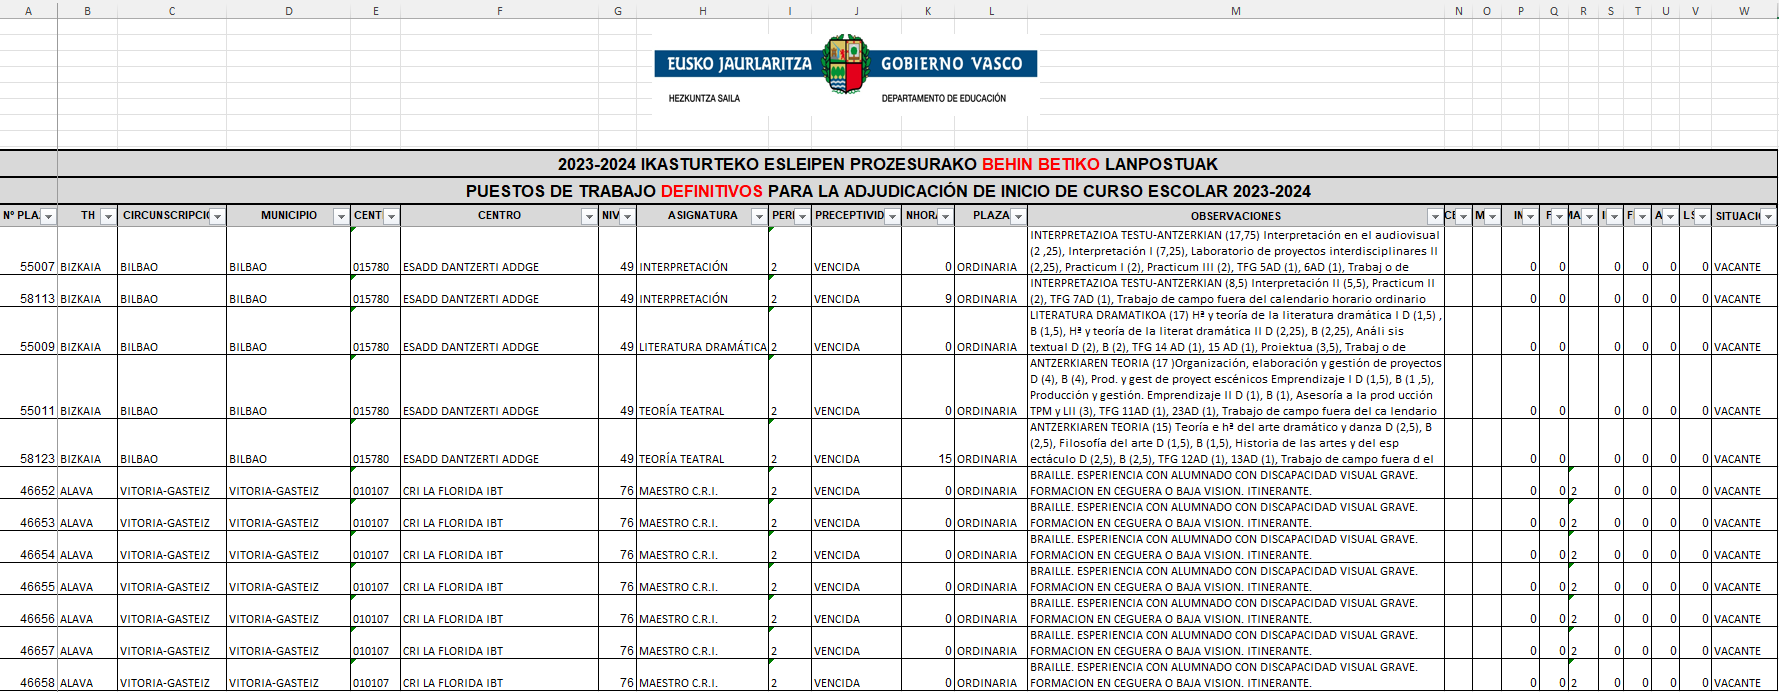Select column H header
The width and height of the screenshot is (1779, 692).
pos(703,11)
